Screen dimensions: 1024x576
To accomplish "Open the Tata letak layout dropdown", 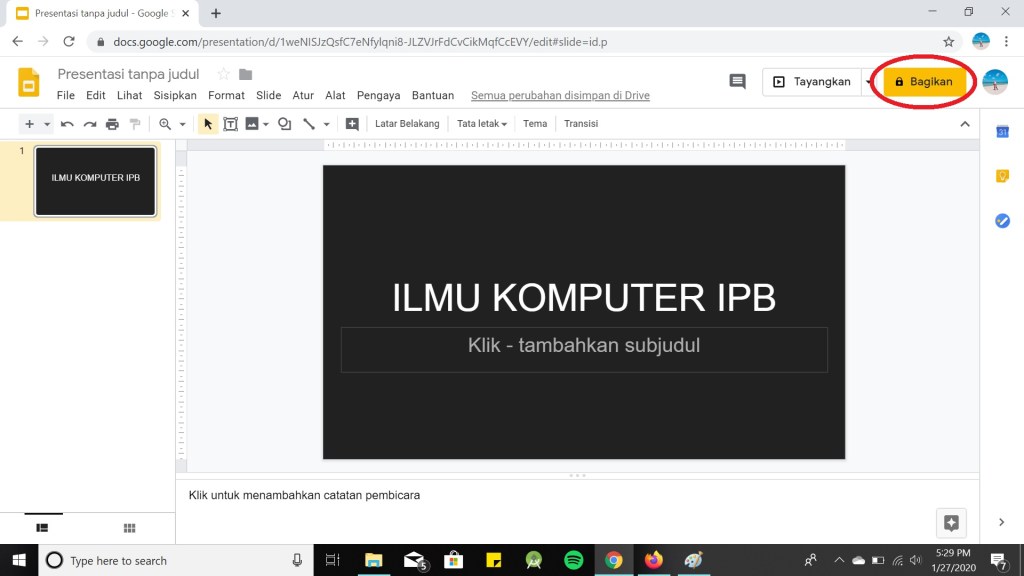I will pos(481,124).
